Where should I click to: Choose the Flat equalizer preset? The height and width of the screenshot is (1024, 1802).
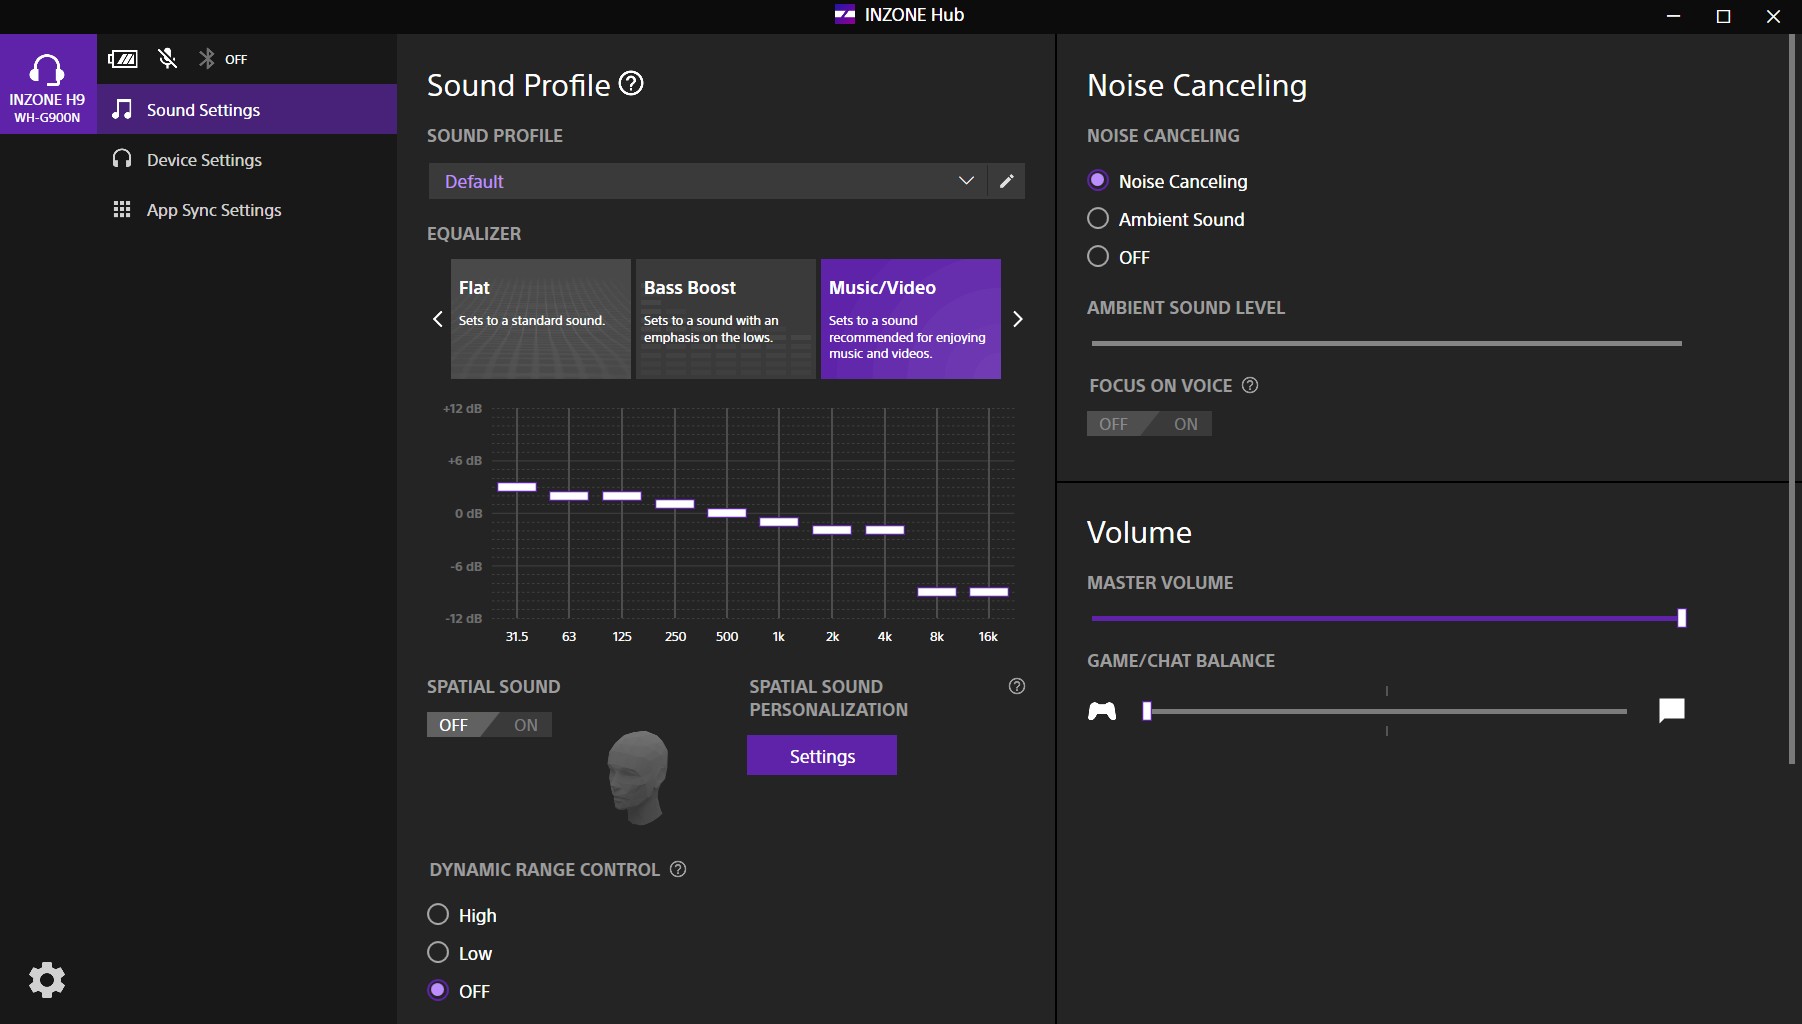point(541,319)
